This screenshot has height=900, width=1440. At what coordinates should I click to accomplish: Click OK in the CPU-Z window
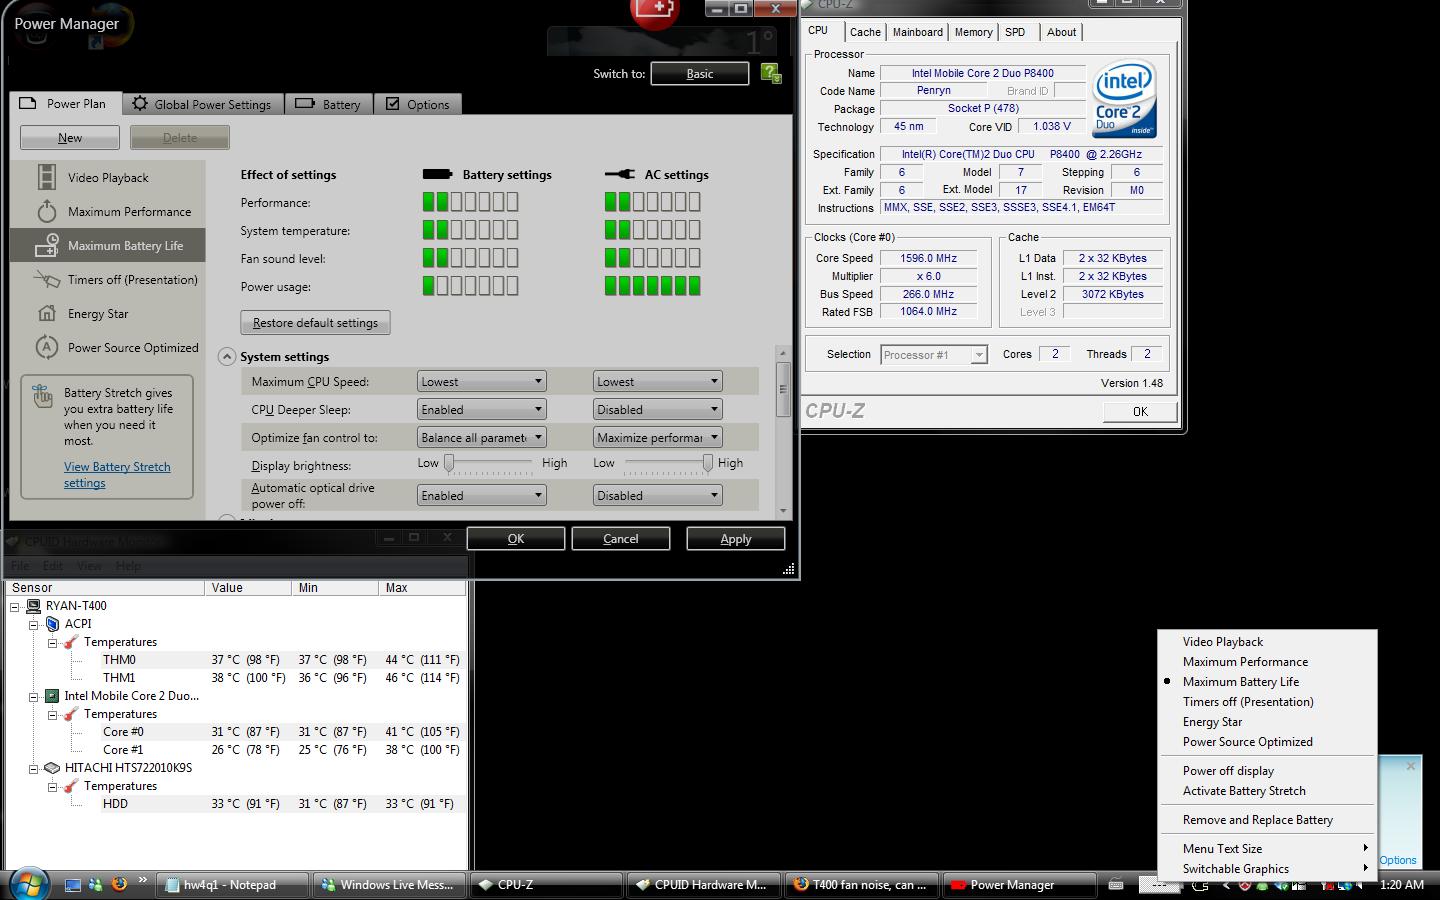pos(1140,411)
